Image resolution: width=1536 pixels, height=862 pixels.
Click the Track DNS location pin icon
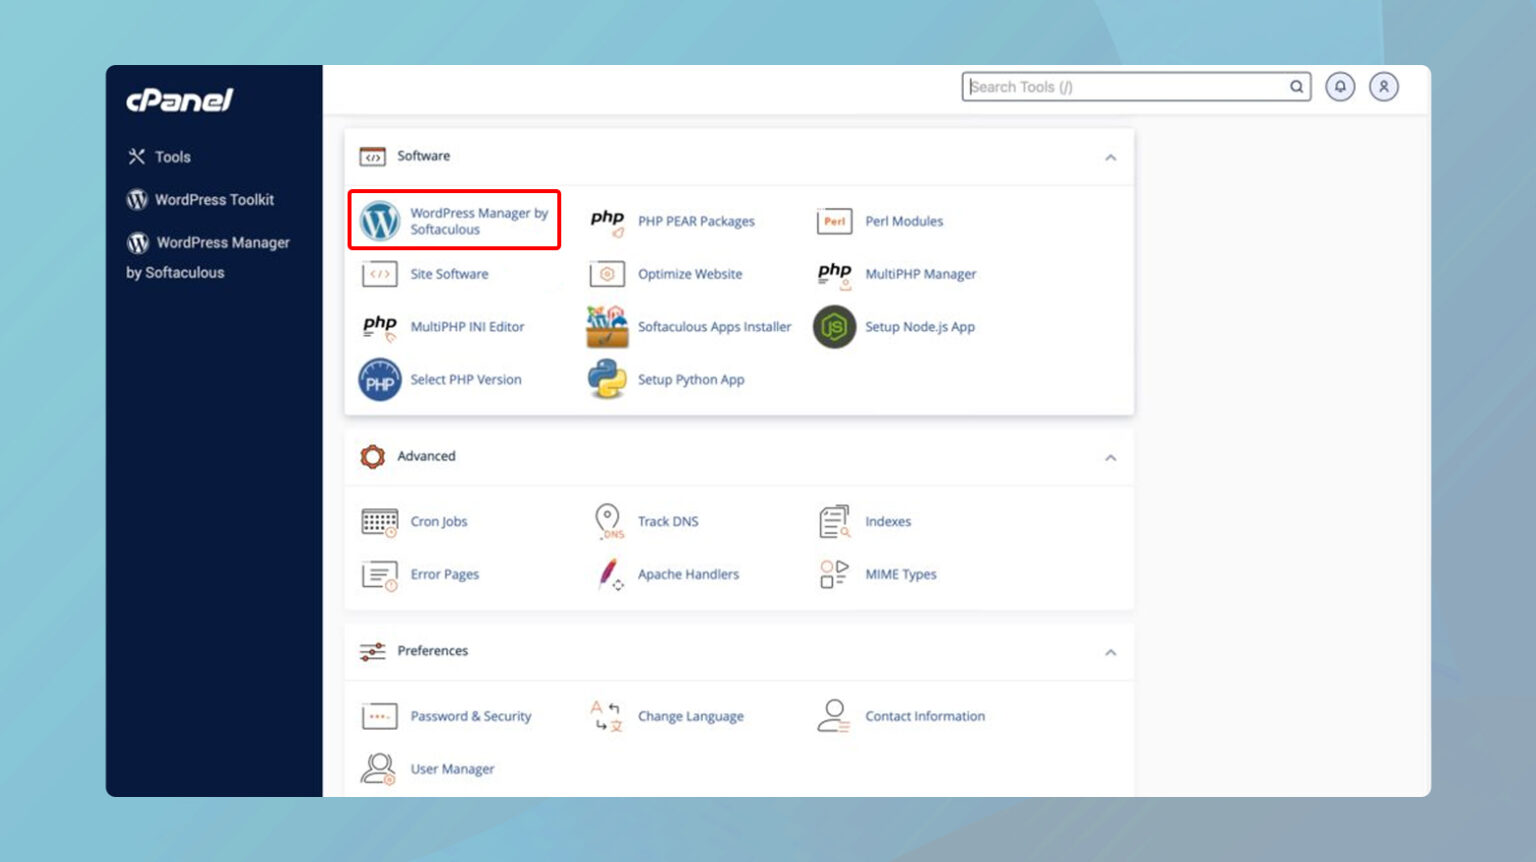pyautogui.click(x=607, y=521)
